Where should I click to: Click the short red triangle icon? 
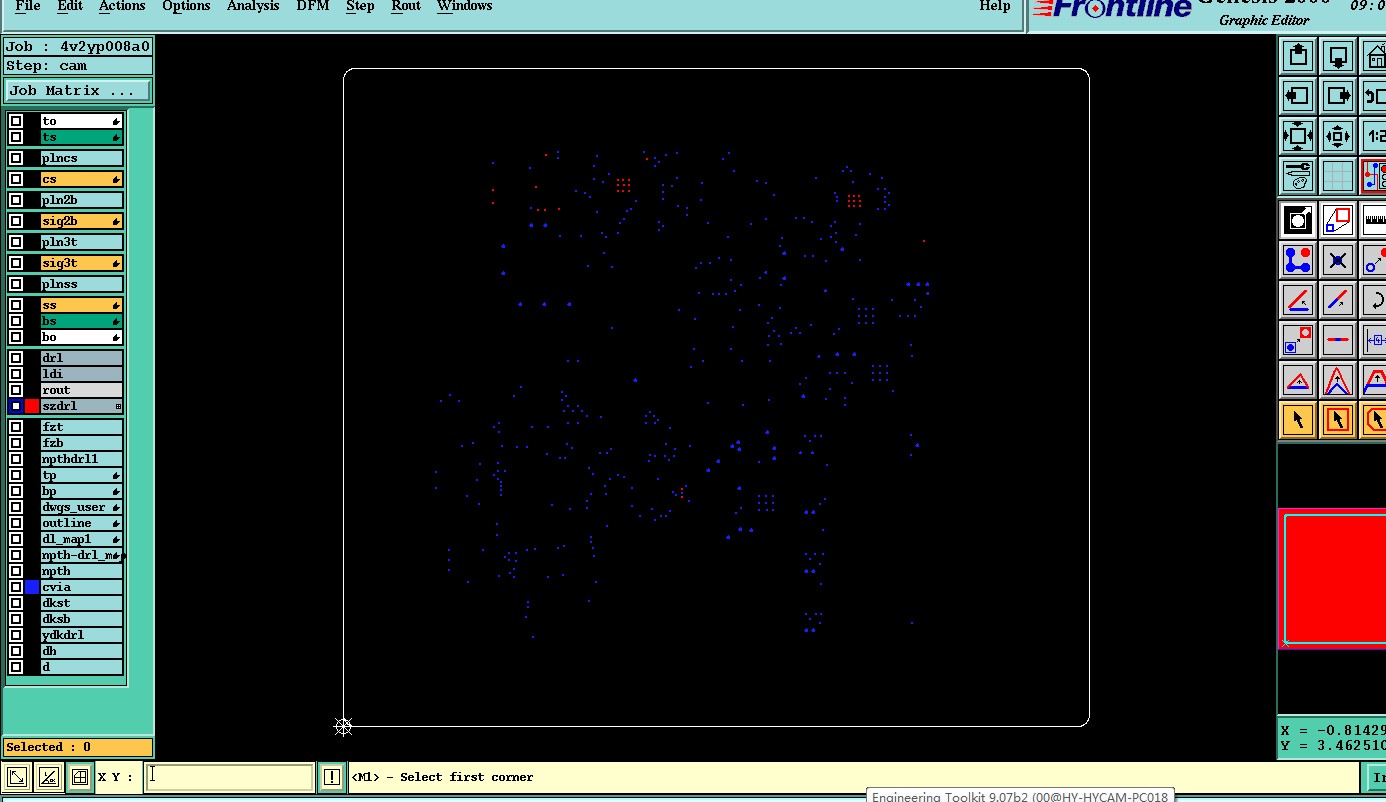click(1298, 380)
